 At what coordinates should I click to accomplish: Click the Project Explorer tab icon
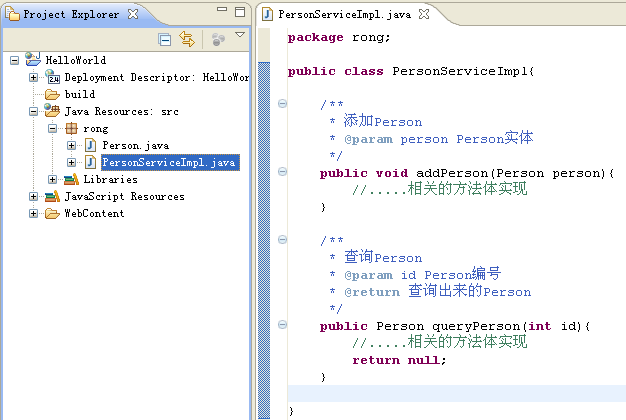click(12, 14)
